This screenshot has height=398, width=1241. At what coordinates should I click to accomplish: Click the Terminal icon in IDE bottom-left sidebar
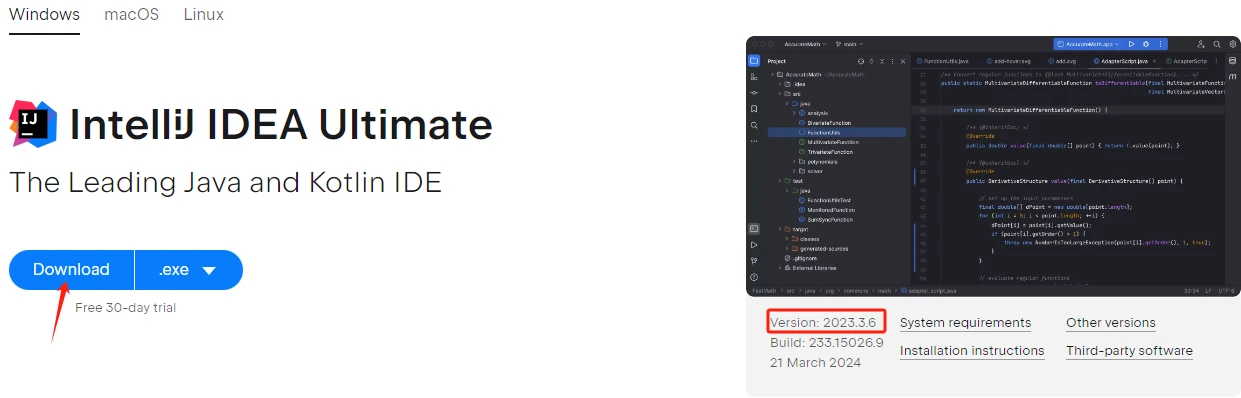coord(754,228)
